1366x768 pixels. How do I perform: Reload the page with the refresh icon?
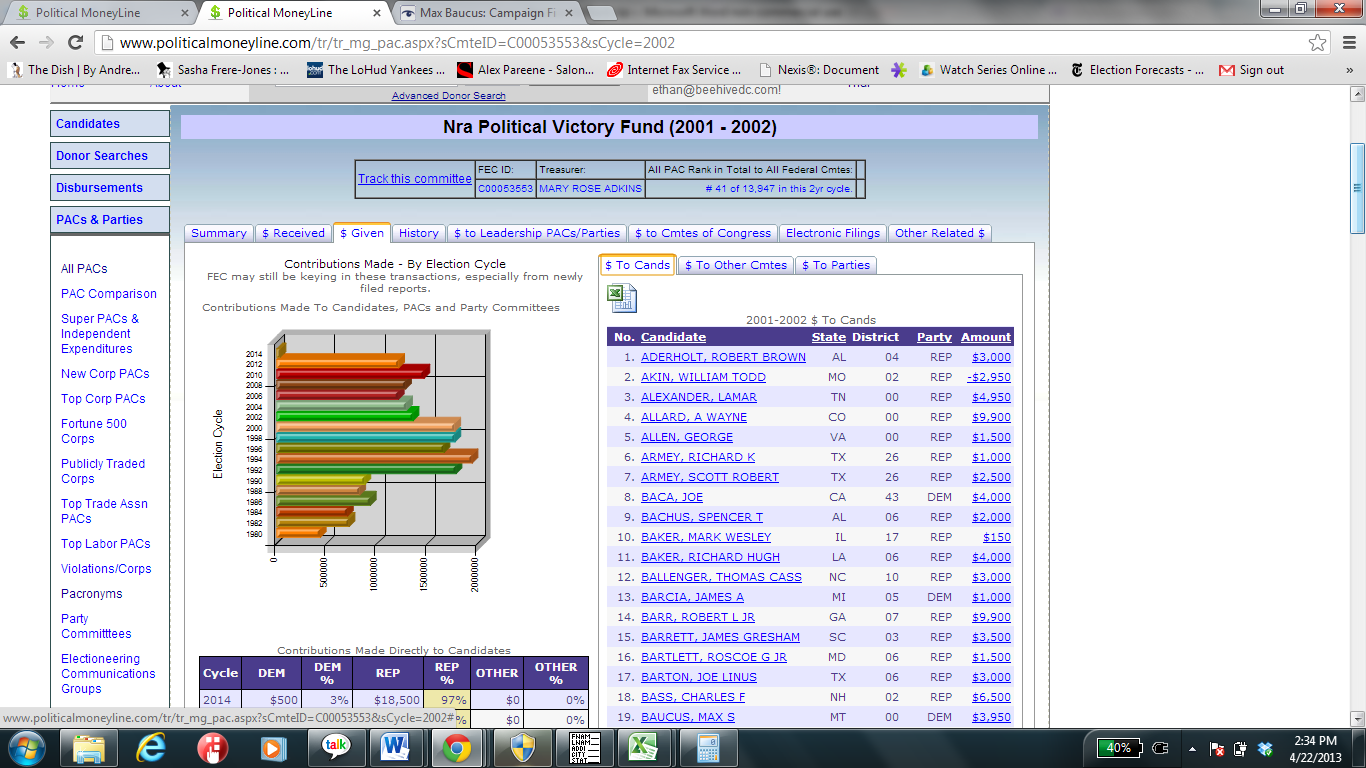coord(75,43)
